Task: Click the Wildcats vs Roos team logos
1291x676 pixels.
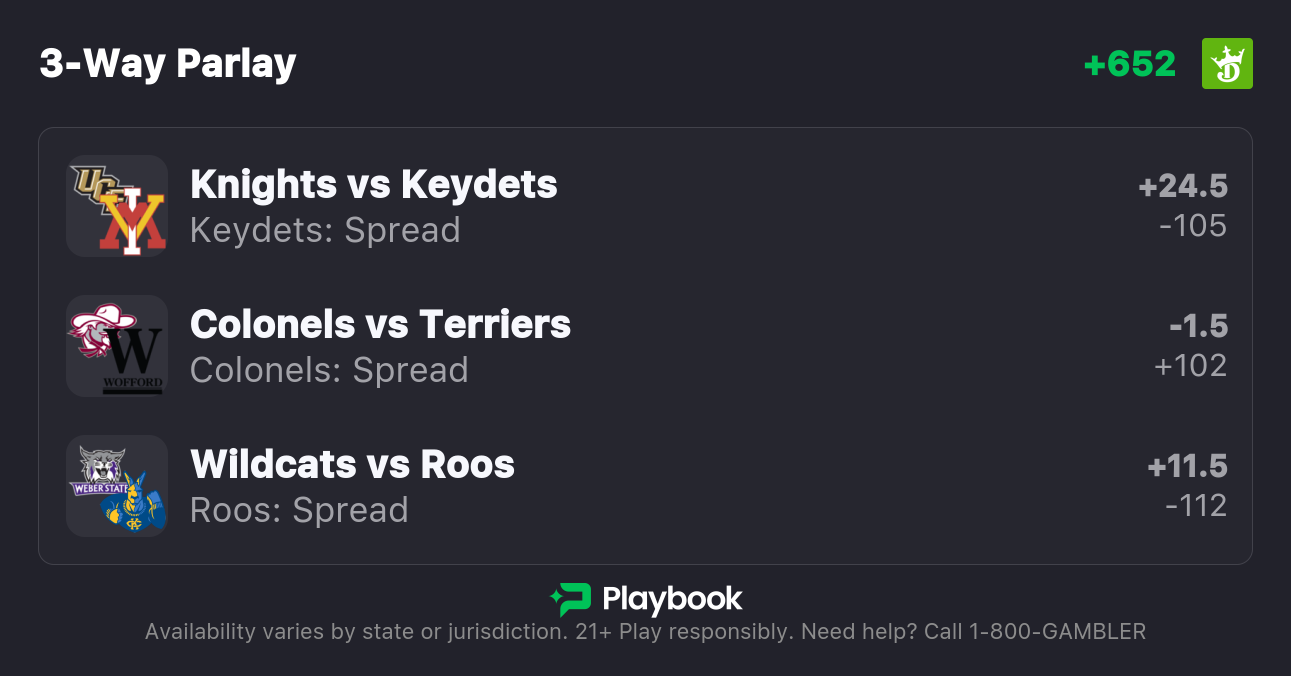Action: (x=117, y=486)
